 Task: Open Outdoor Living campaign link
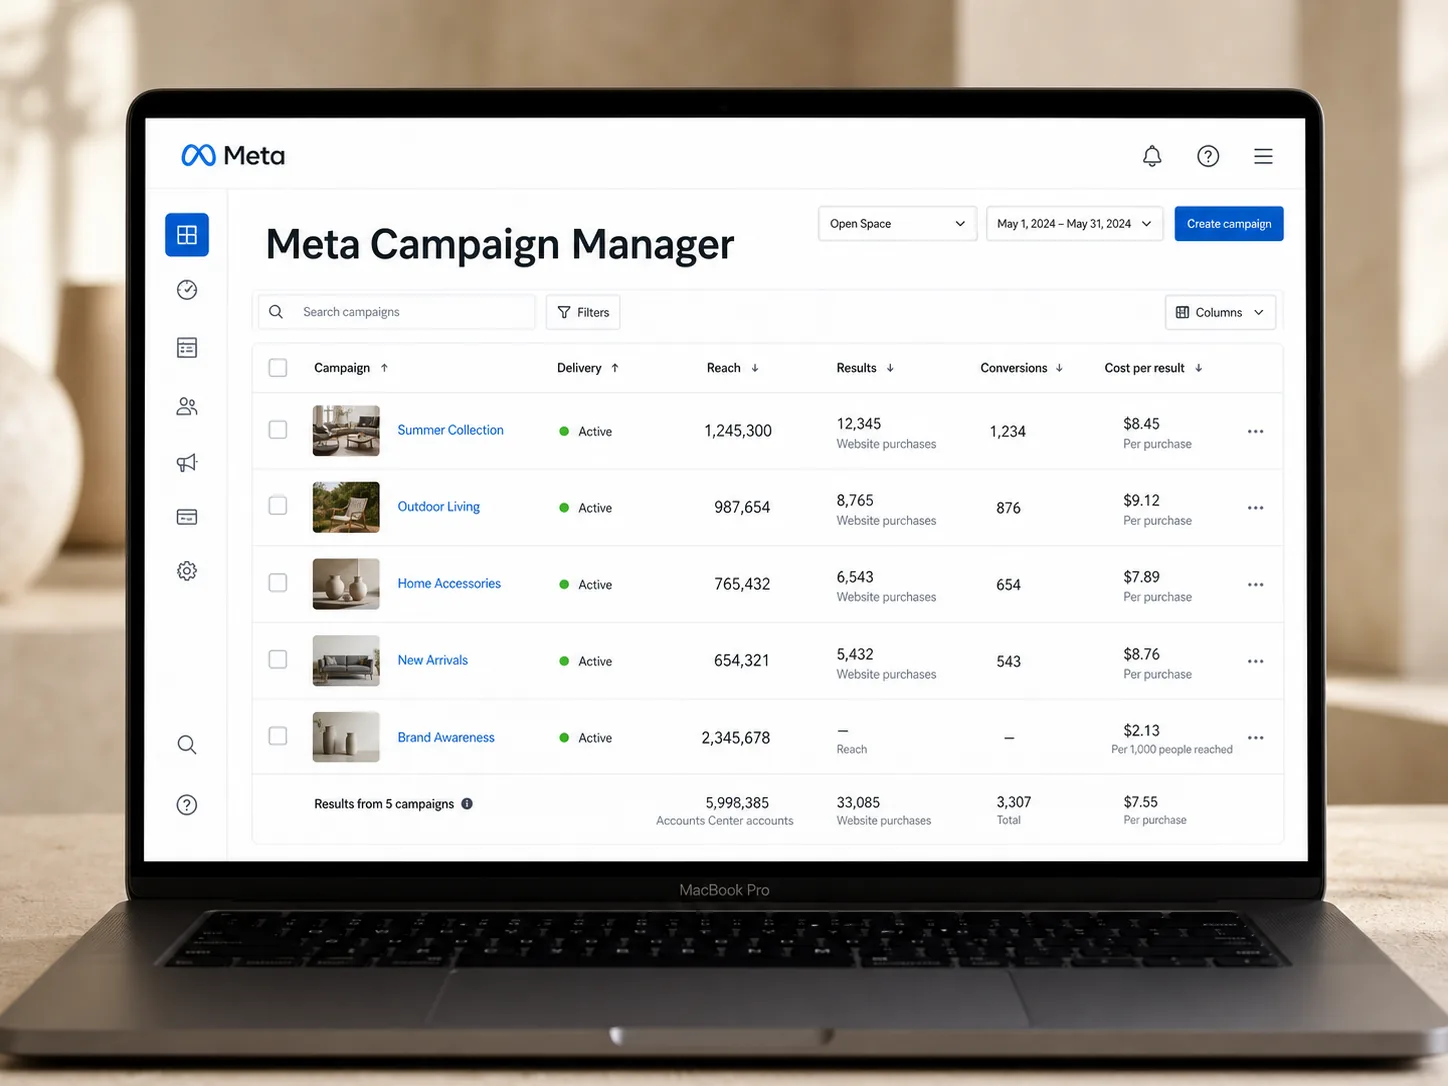tap(439, 507)
